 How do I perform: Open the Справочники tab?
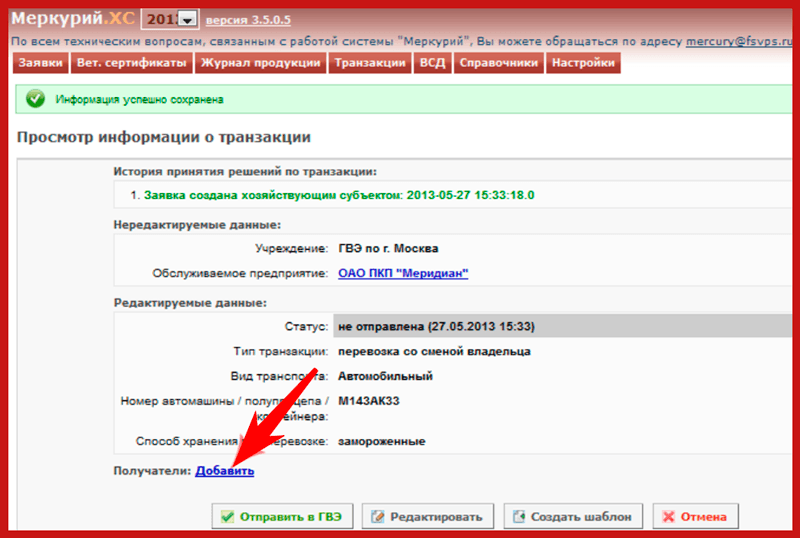click(x=498, y=63)
